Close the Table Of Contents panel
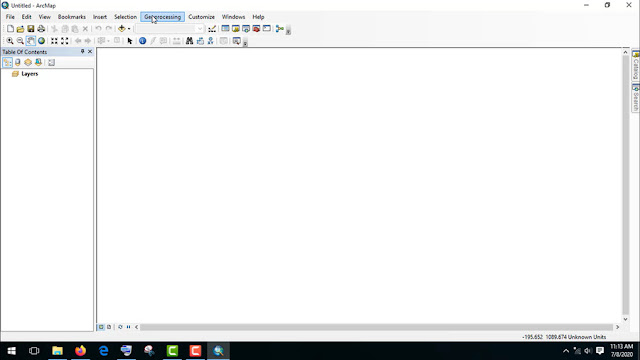Screen dimensions: 640x360 click(90, 51)
